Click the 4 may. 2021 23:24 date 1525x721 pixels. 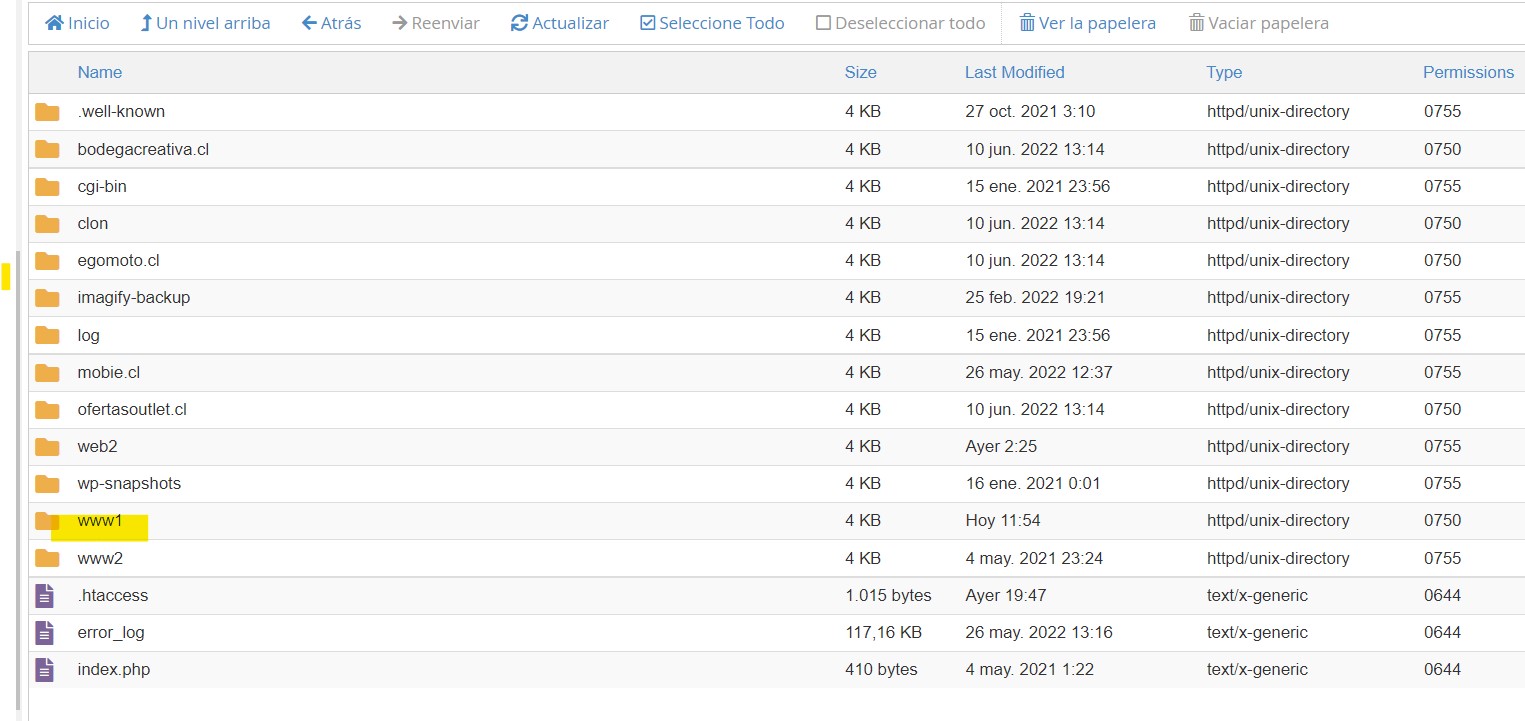tap(1034, 558)
